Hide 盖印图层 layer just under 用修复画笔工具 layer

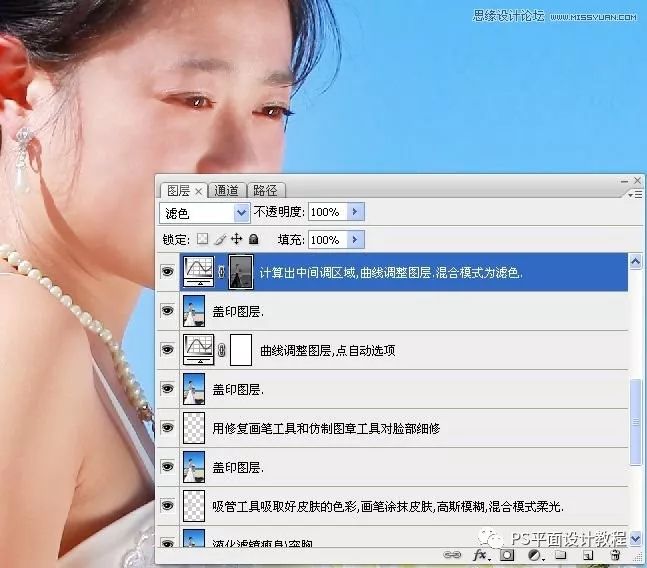point(168,467)
